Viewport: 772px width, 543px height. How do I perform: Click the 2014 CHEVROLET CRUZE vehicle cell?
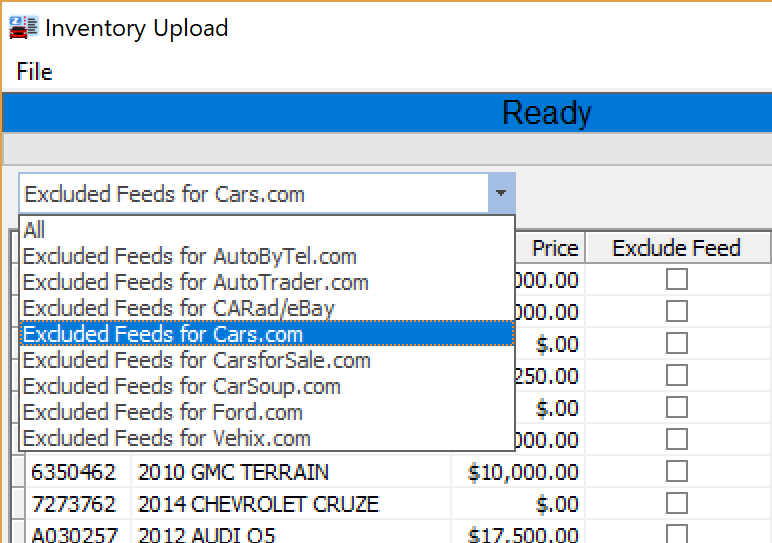click(291, 504)
